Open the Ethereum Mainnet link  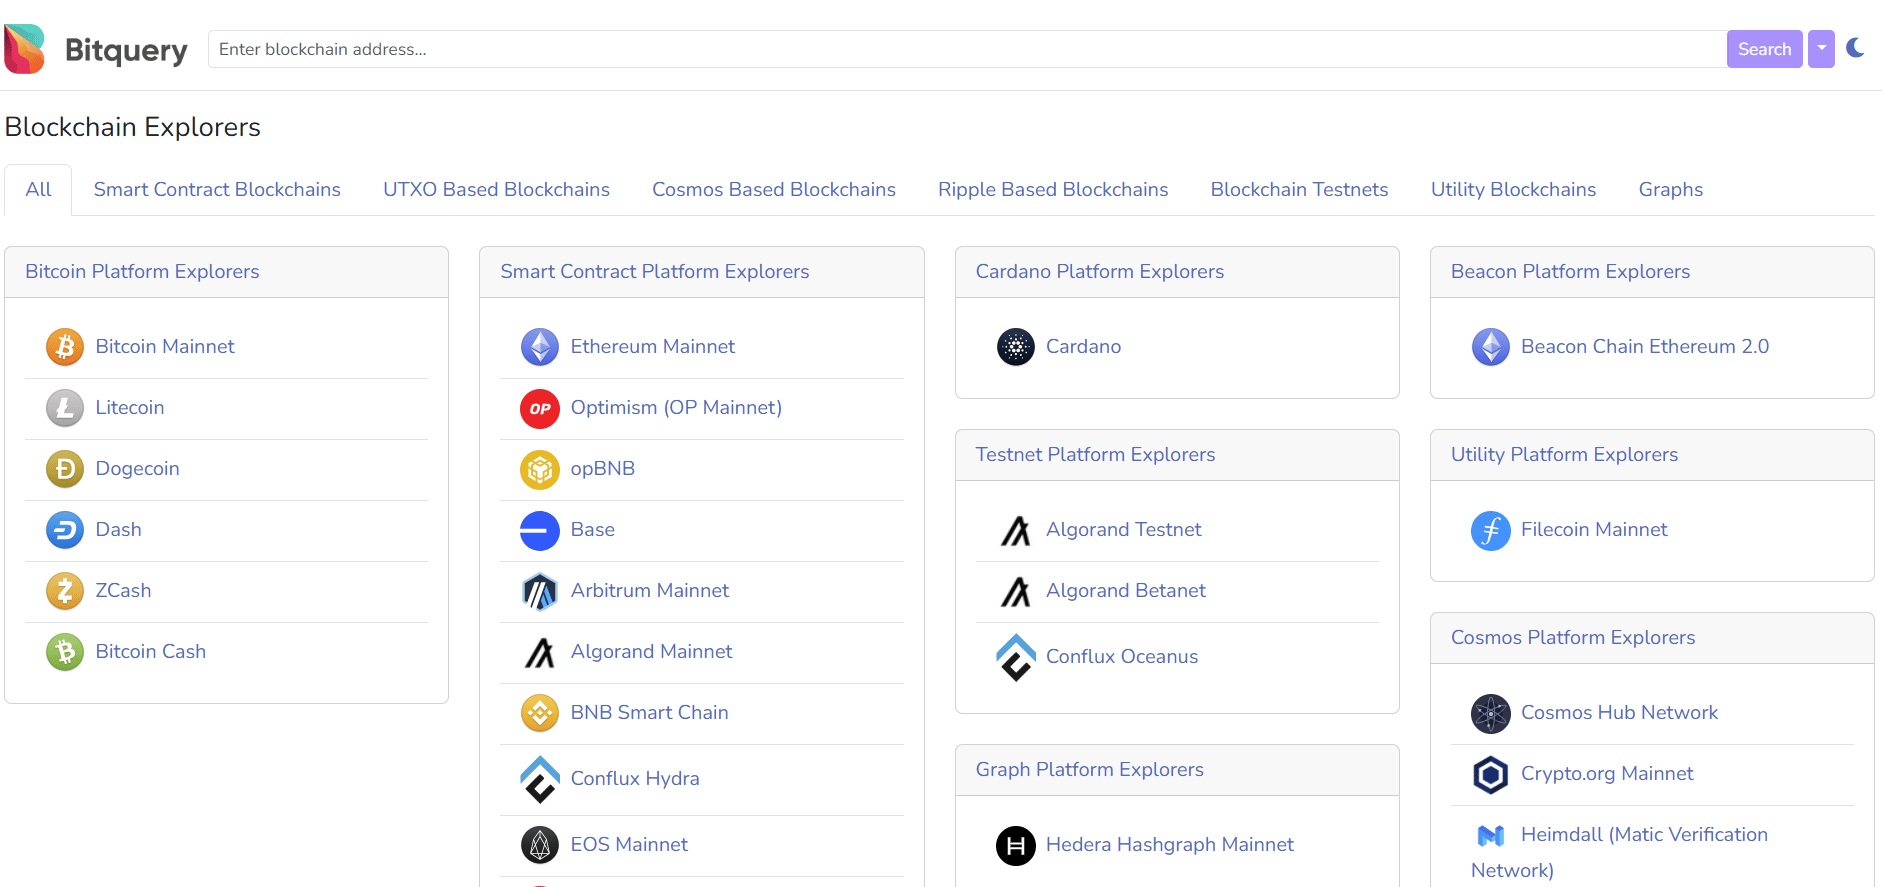[x=652, y=347]
